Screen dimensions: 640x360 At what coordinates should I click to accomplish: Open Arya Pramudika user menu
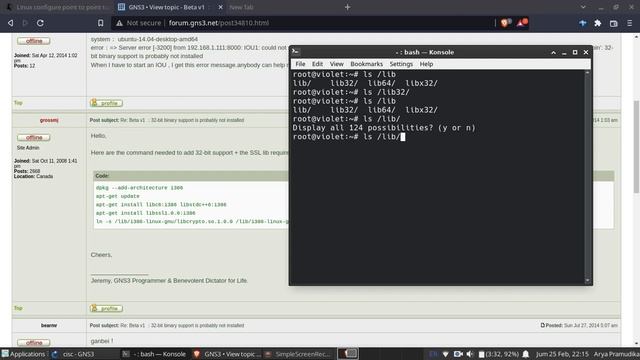[x=616, y=354]
